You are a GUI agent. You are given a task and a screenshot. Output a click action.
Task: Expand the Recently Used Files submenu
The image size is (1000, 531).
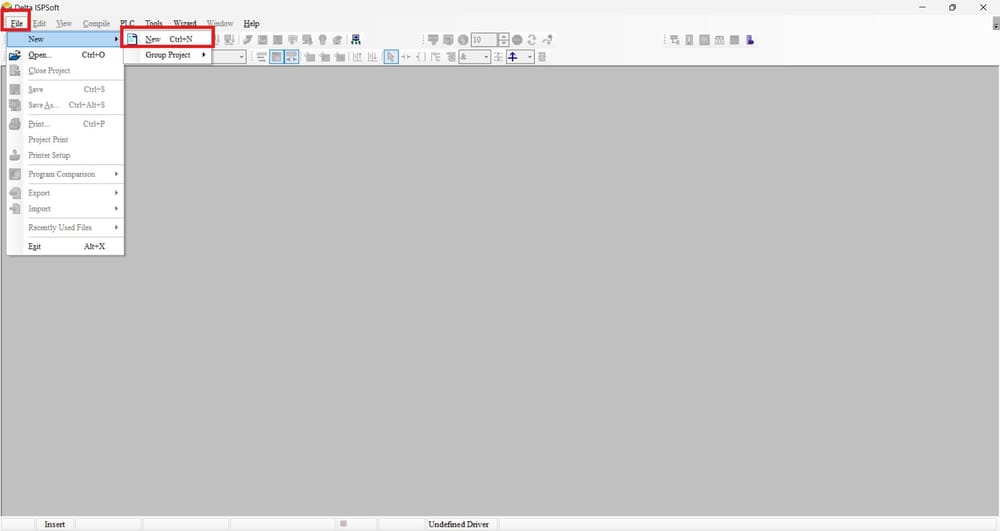click(x=60, y=228)
